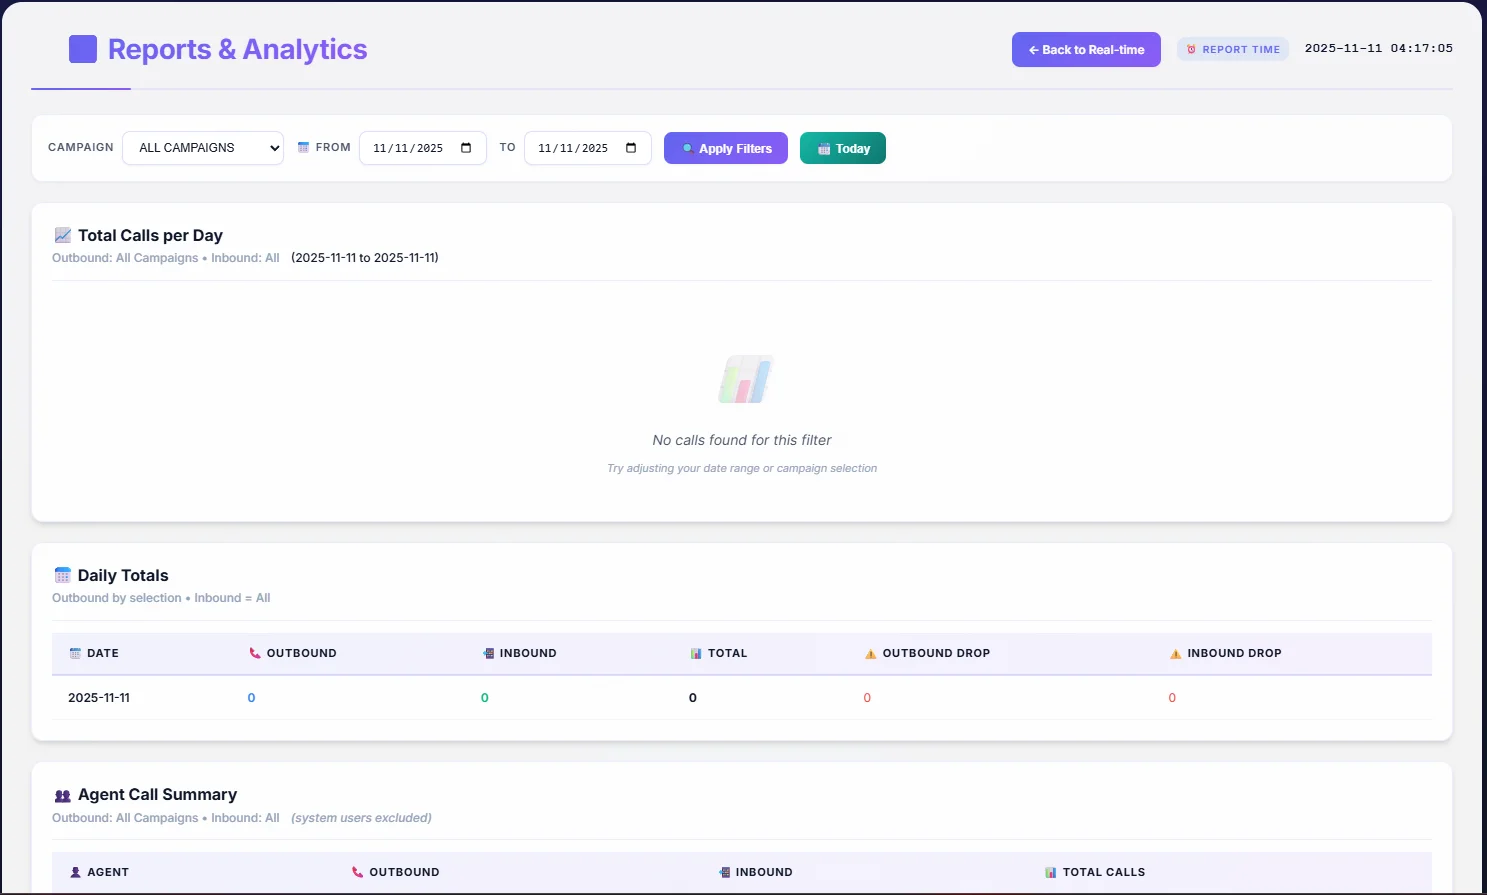The width and height of the screenshot is (1487, 895).
Task: Click the INBOUND DROP warning icon
Action: click(1176, 653)
